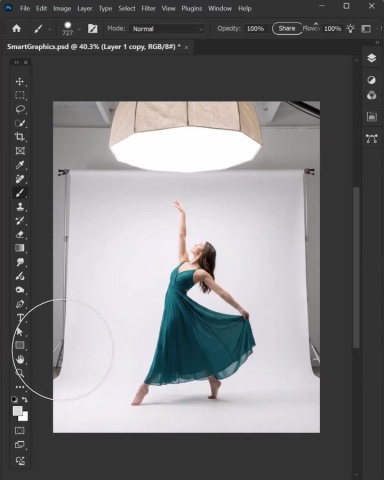
Task: Open the blending Mode dropdown
Action: [x=167, y=29]
